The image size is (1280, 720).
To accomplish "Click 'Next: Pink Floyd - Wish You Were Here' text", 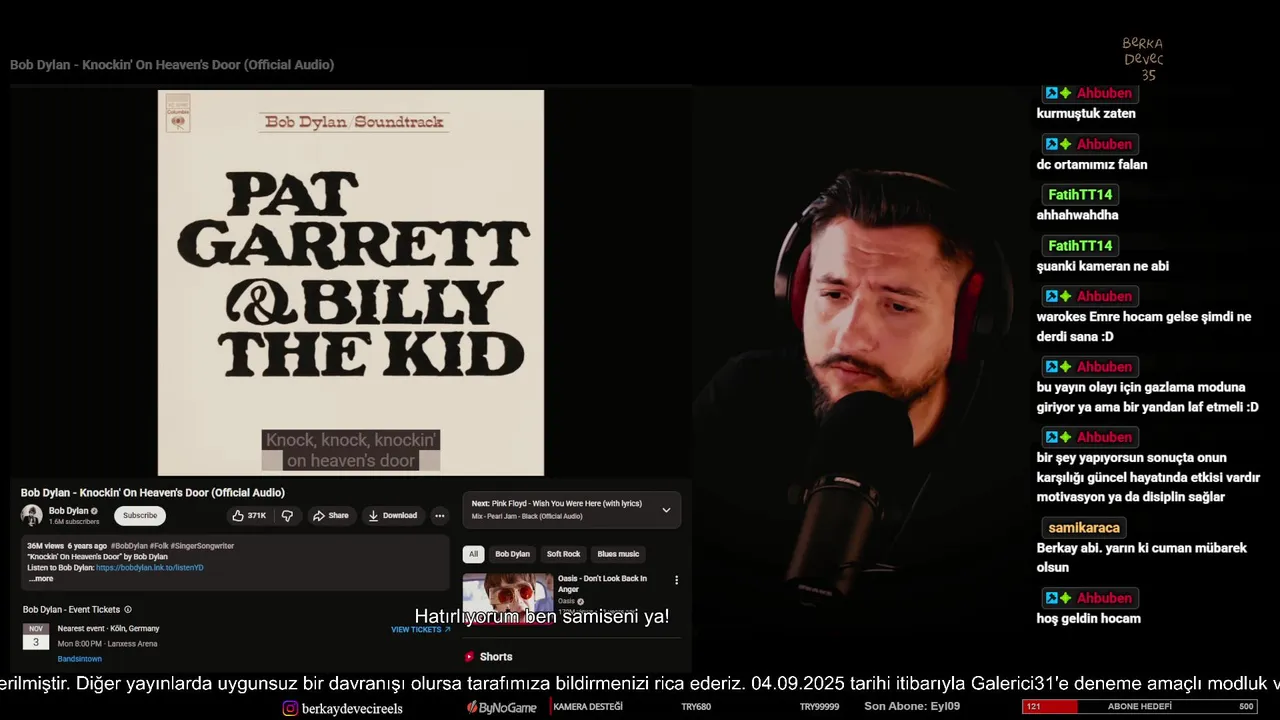I will coord(557,504).
